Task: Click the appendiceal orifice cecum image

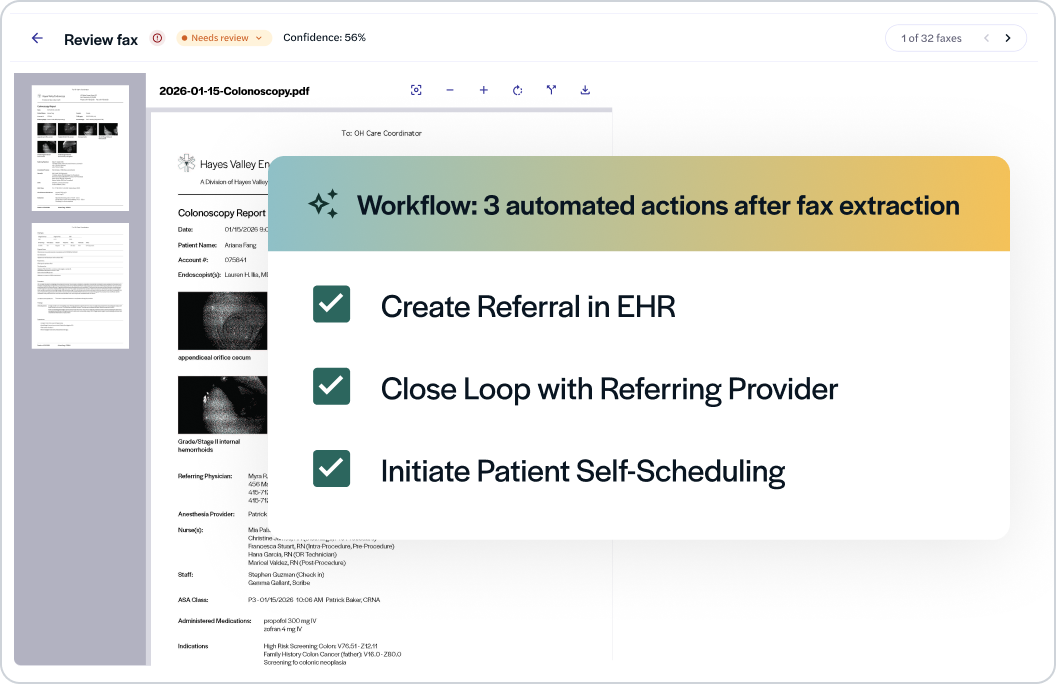Action: click(x=222, y=320)
